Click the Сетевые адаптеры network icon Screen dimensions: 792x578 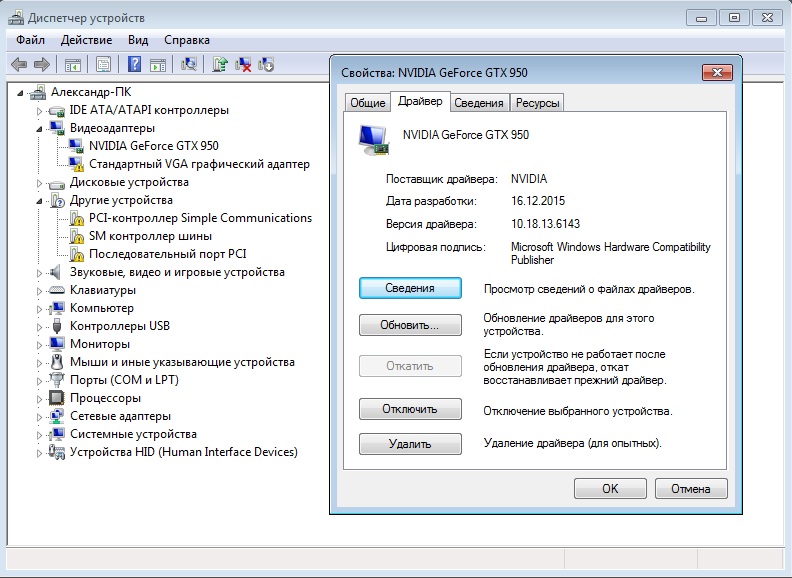[57, 416]
